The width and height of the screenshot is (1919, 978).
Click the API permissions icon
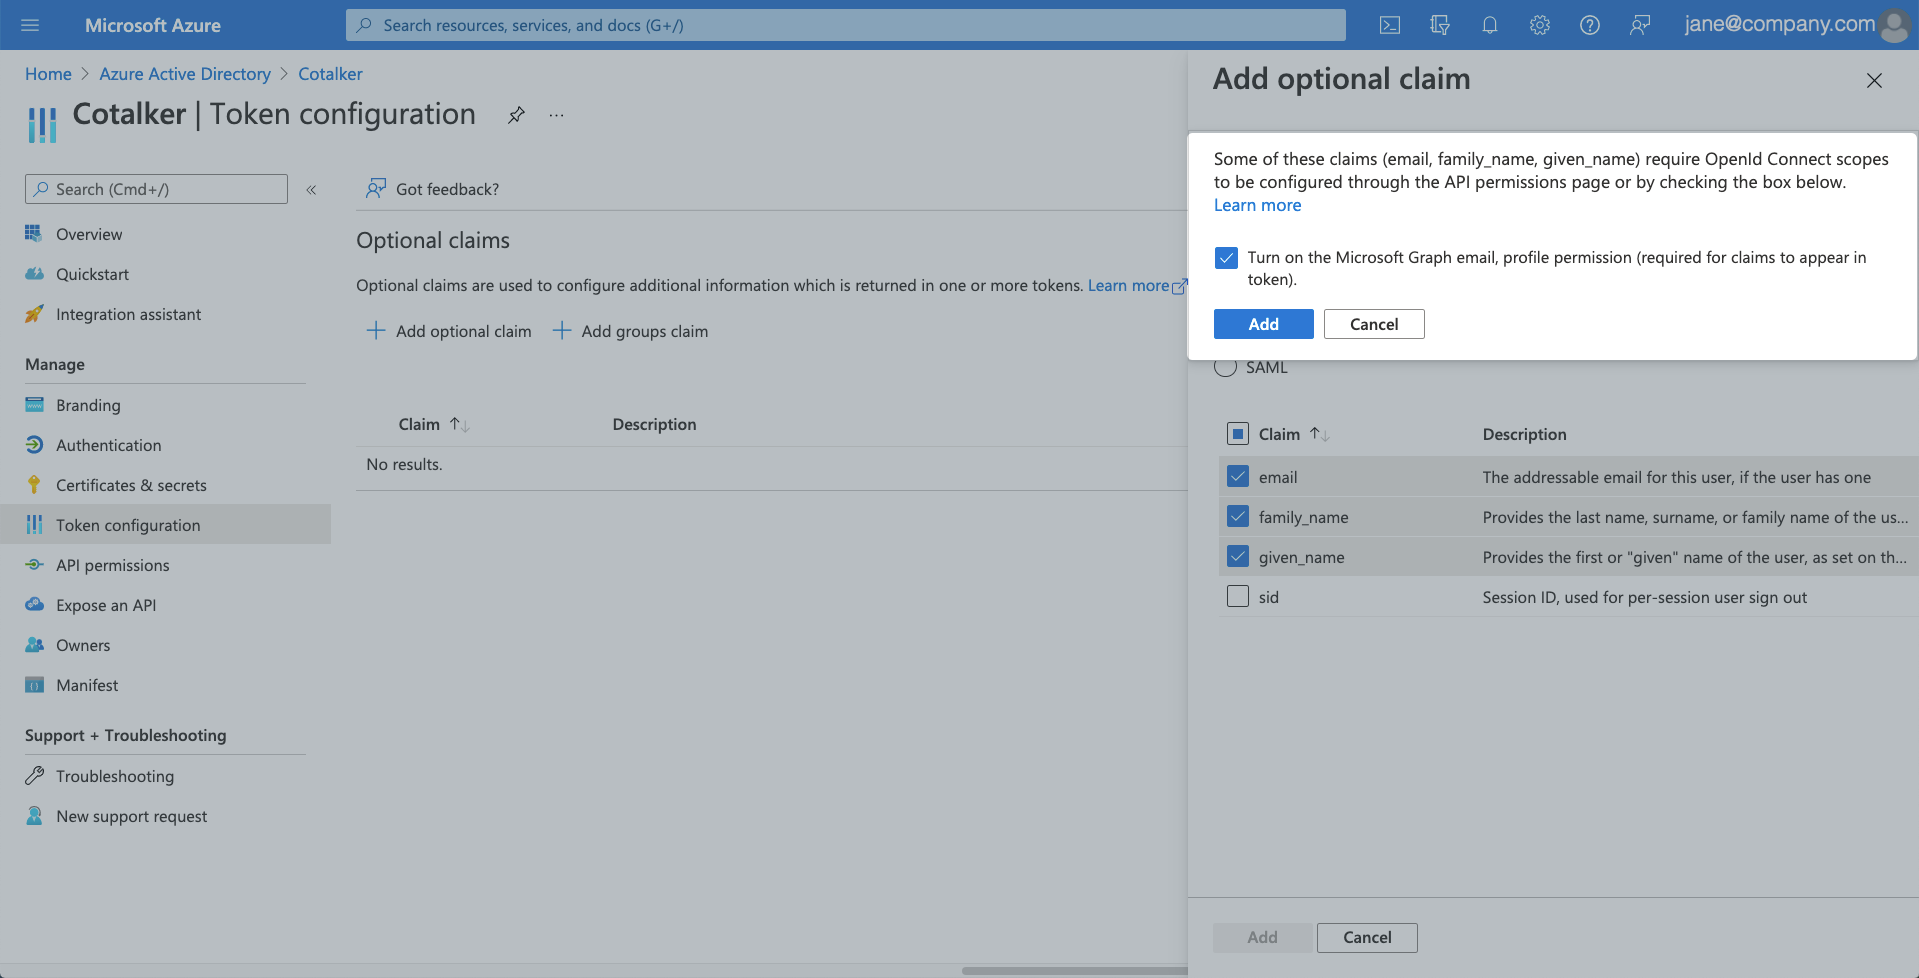(34, 564)
